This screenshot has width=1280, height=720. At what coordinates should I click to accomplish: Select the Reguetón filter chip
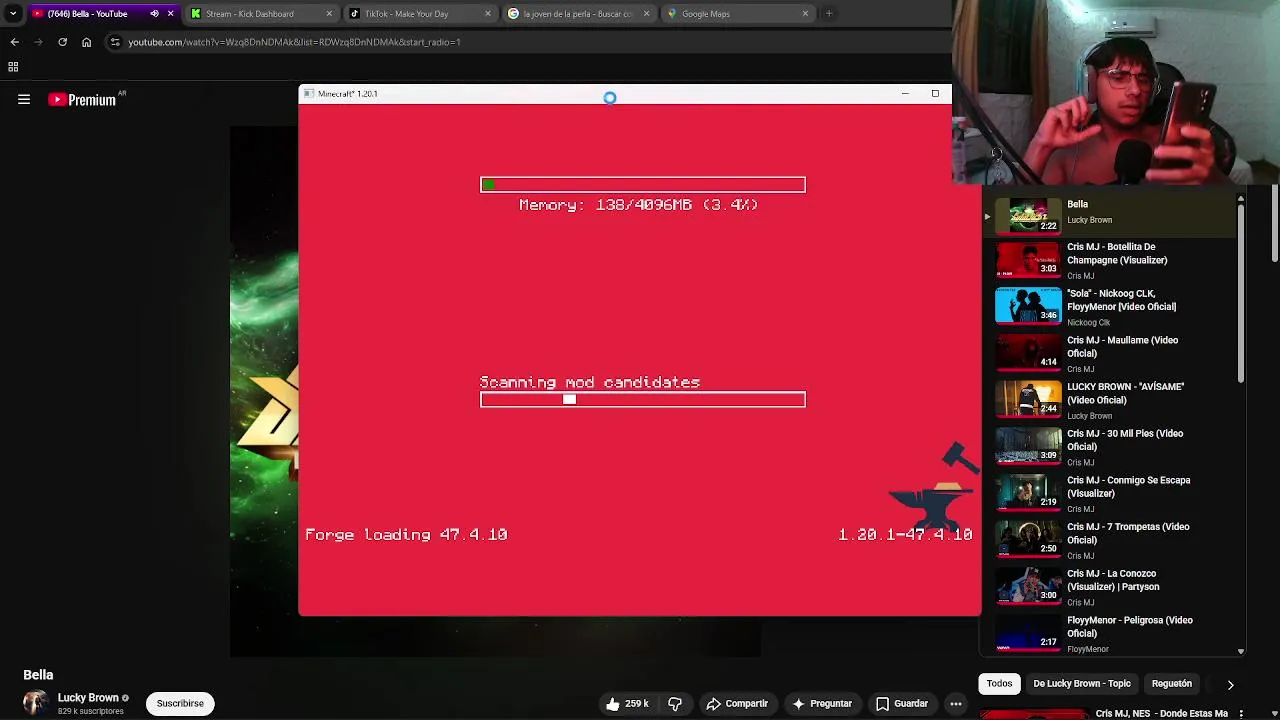click(x=1172, y=684)
